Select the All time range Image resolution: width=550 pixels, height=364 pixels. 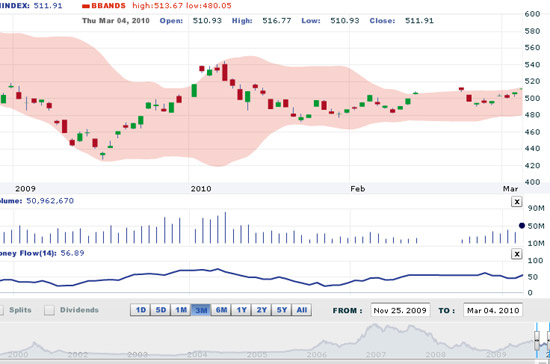click(302, 310)
